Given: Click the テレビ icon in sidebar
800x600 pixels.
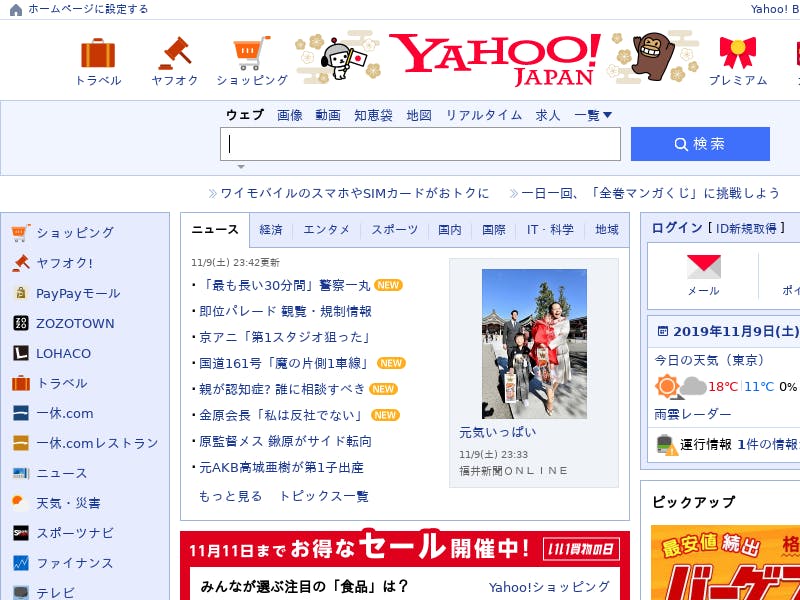Looking at the screenshot, I should 20,592.
